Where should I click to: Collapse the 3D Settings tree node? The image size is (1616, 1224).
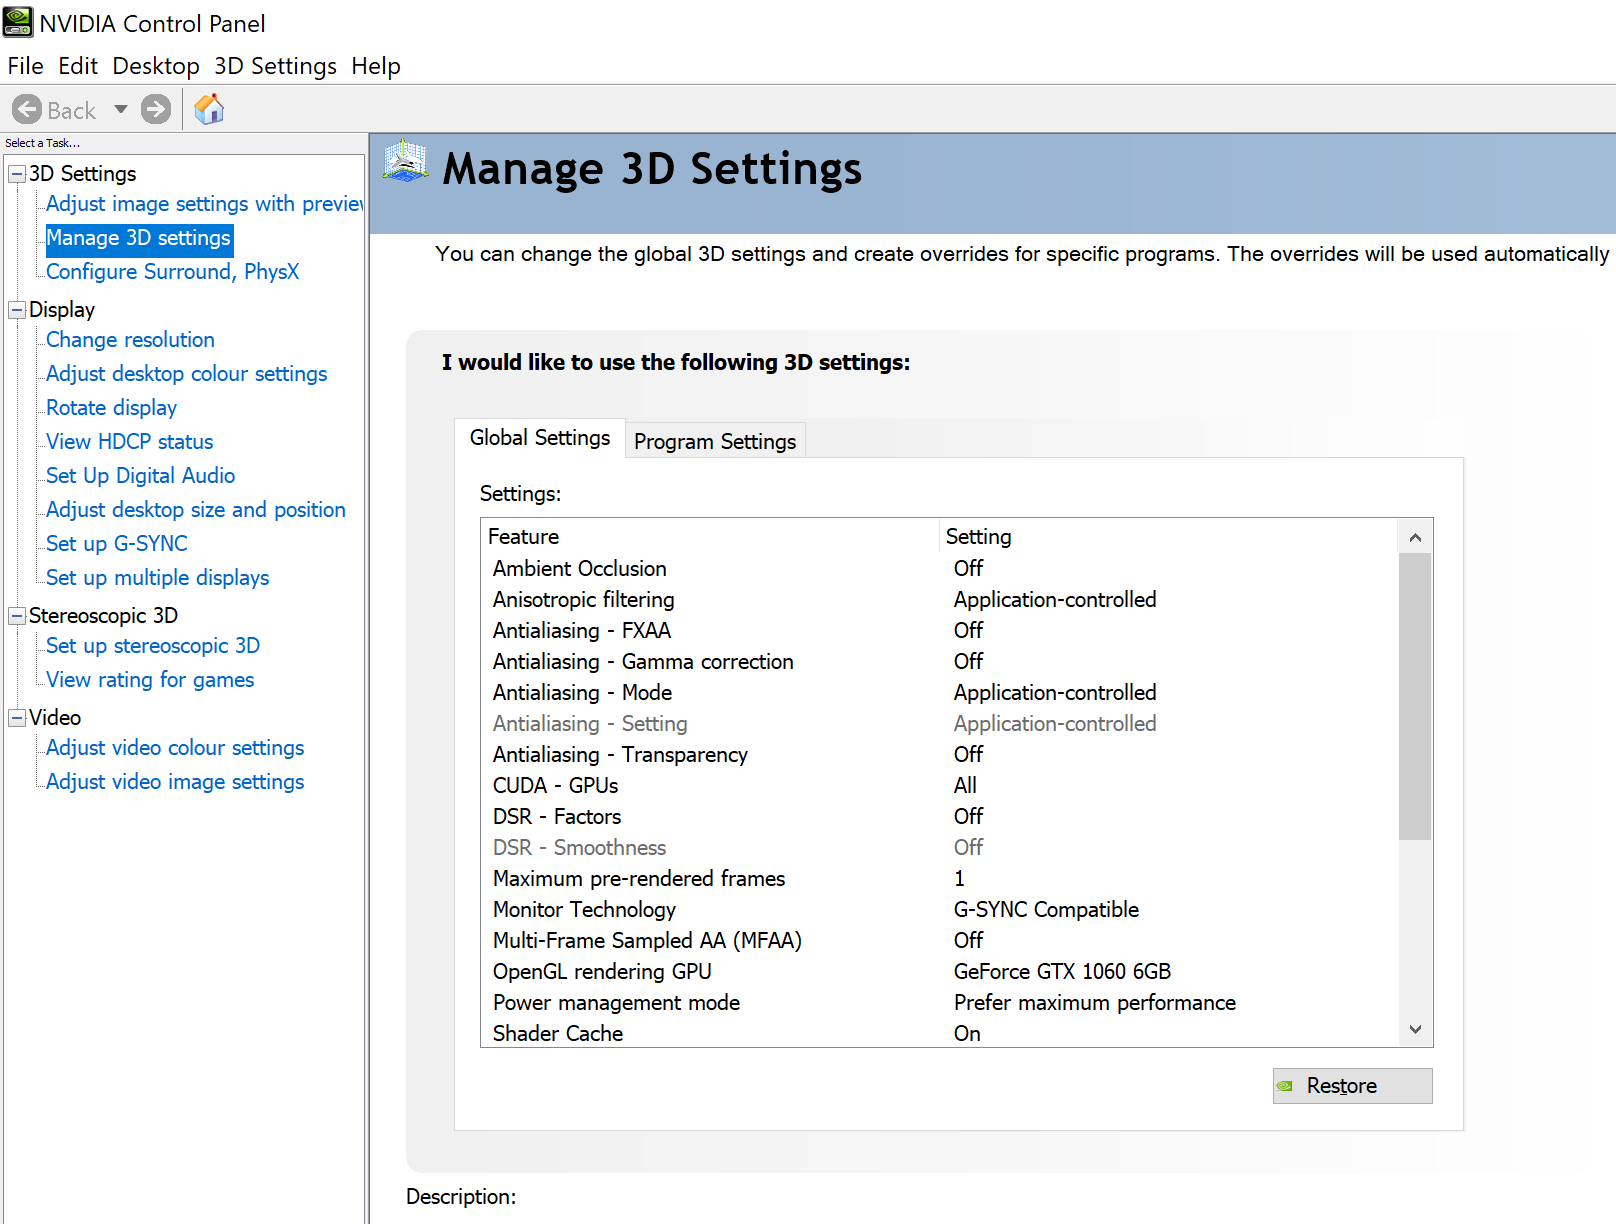pyautogui.click(x=17, y=174)
